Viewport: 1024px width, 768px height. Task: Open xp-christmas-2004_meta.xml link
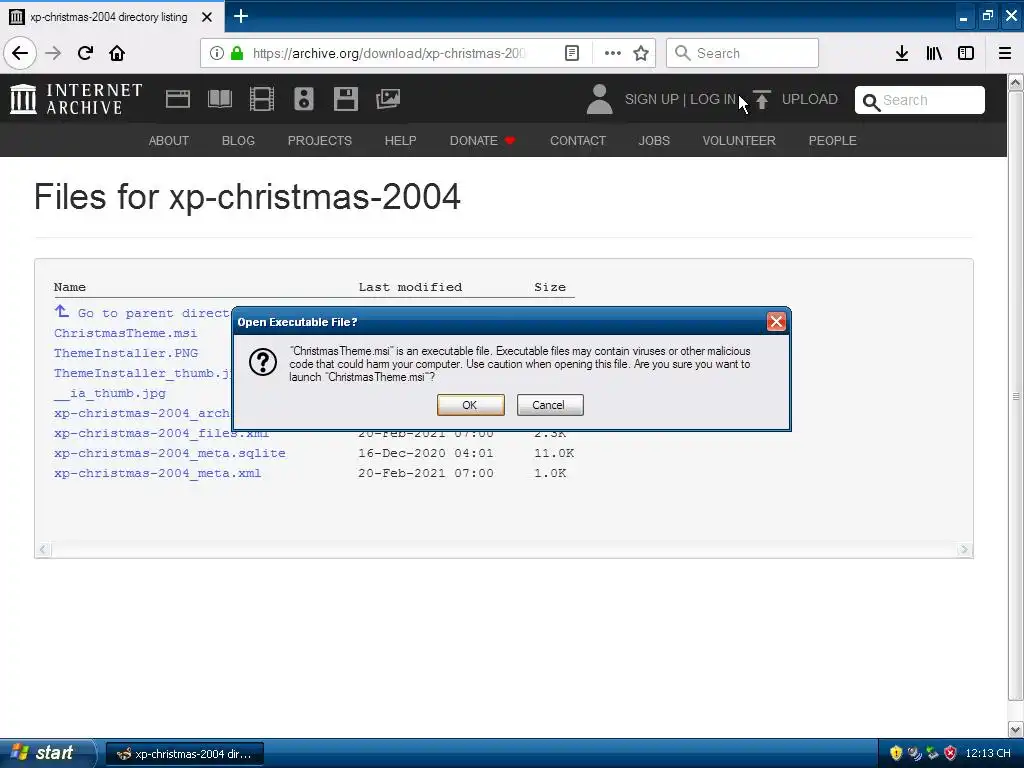pos(157,473)
